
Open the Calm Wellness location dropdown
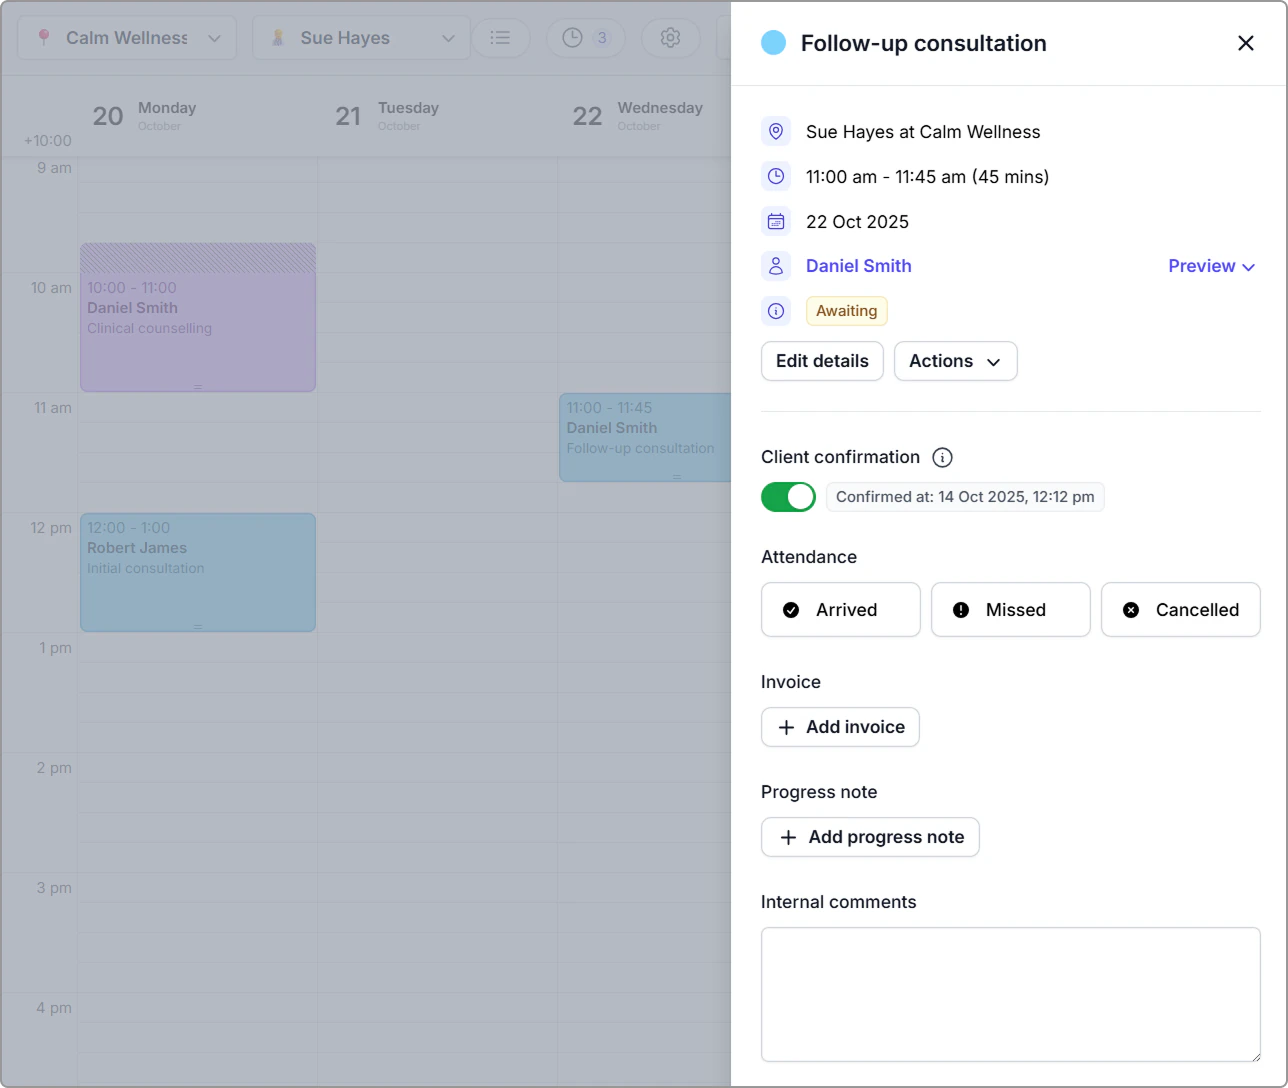[x=127, y=38]
